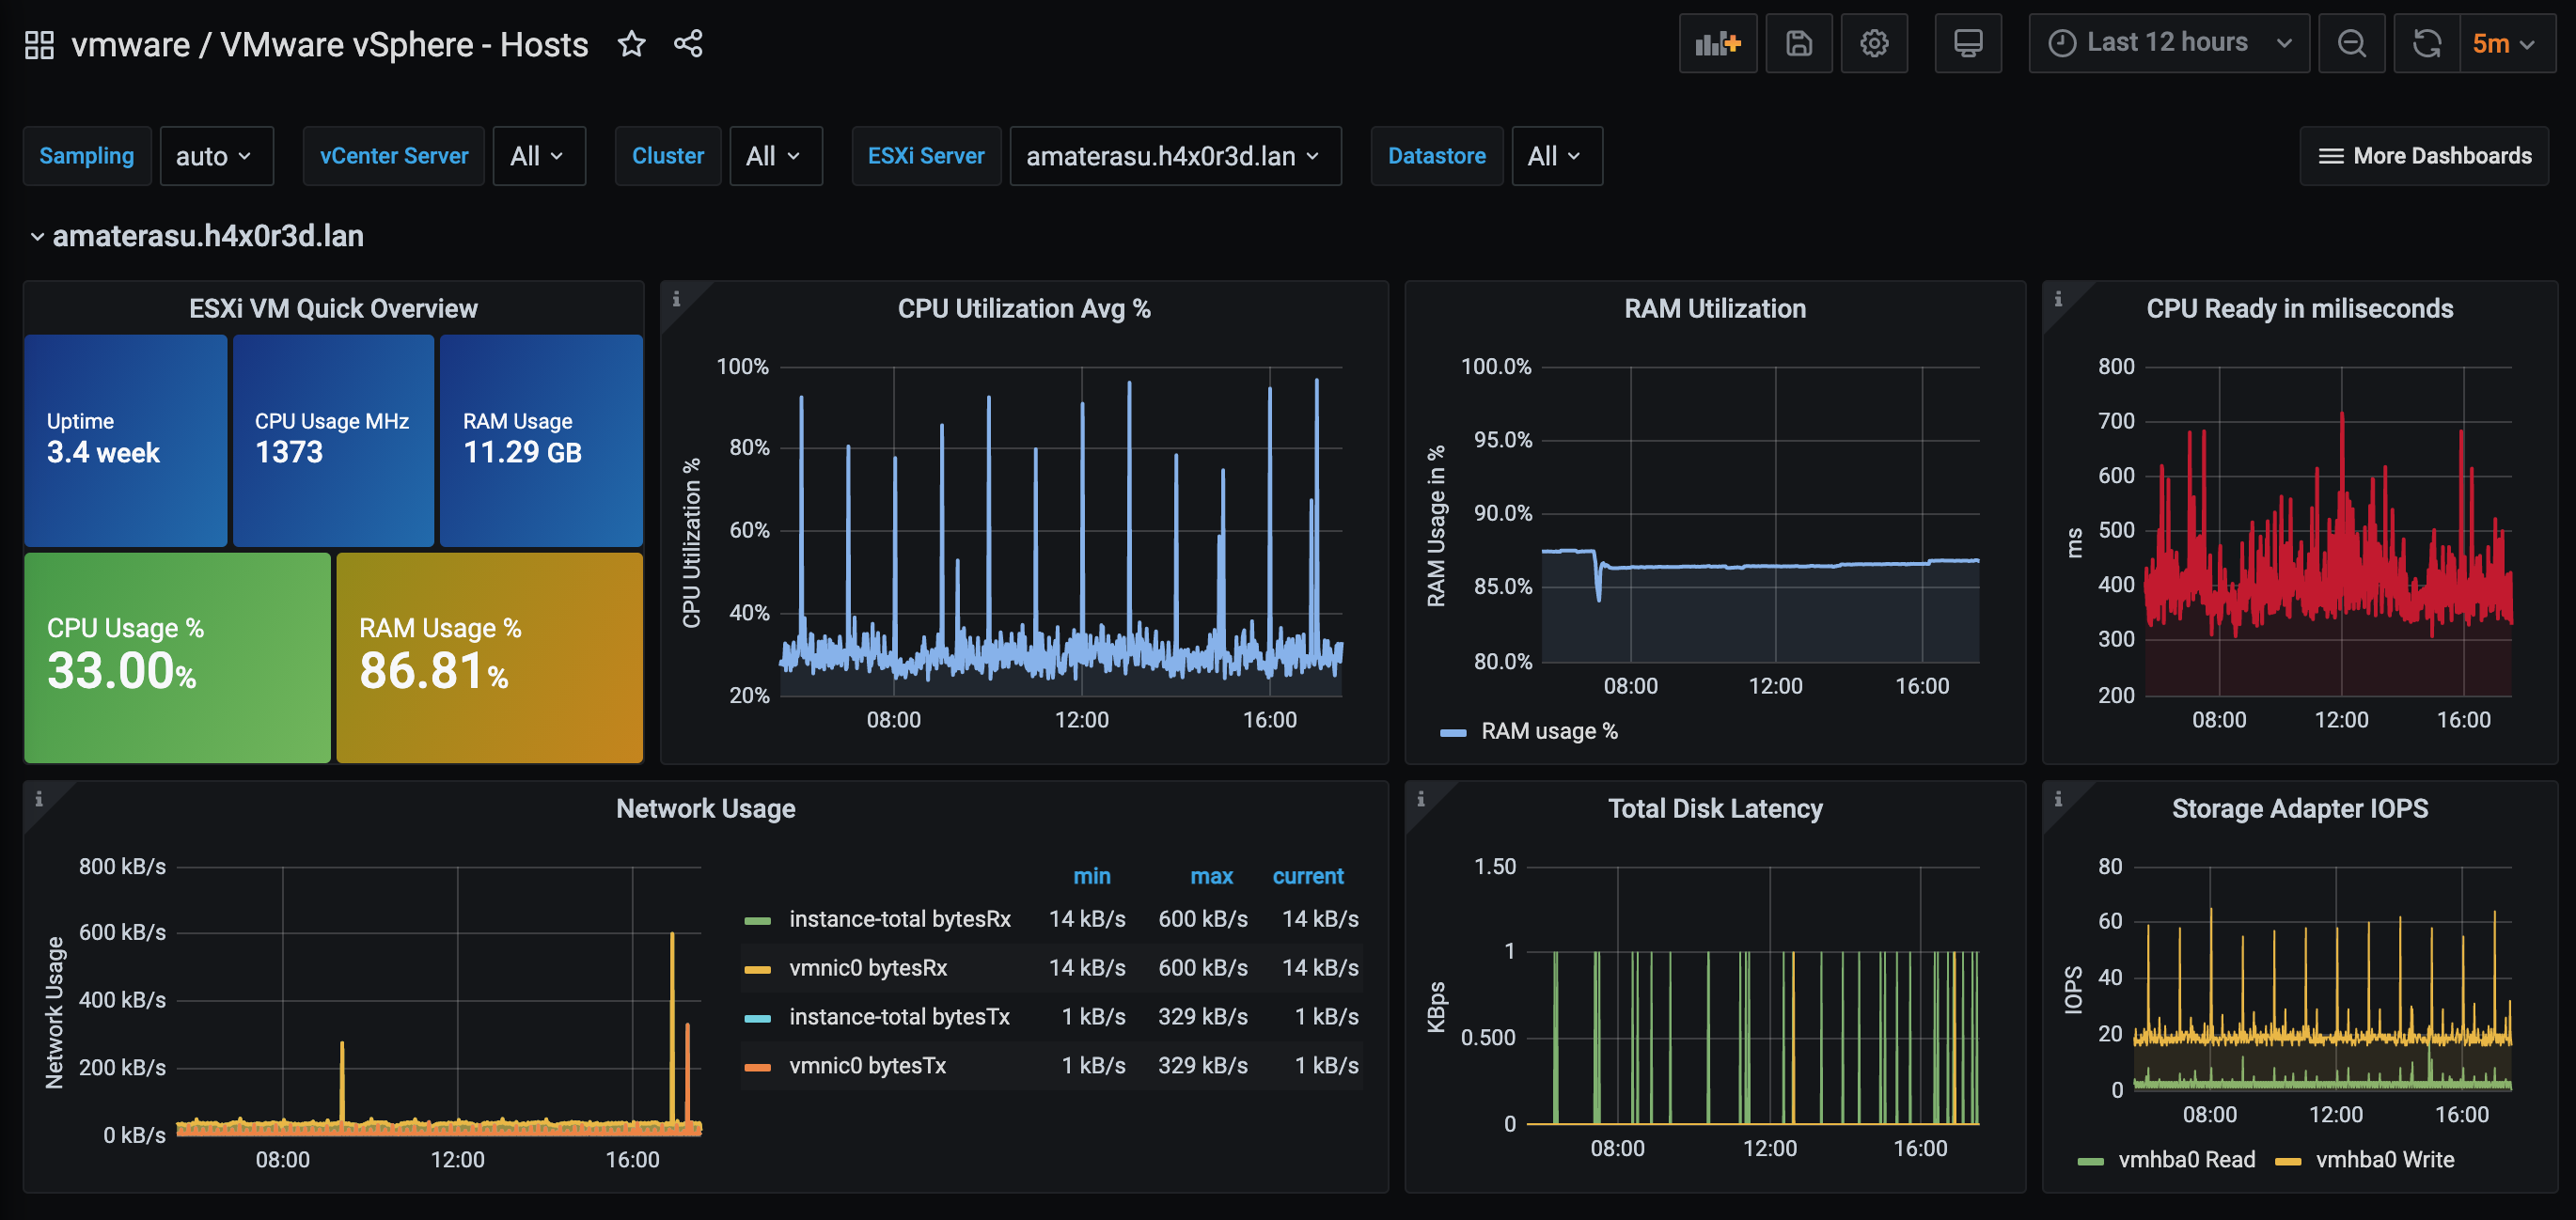Click green swatch of instance-total bytesRx

(x=758, y=920)
